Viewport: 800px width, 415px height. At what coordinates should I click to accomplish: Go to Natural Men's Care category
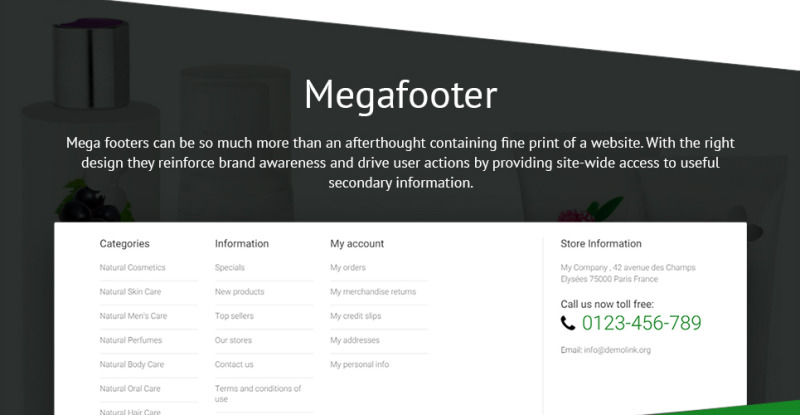(133, 316)
